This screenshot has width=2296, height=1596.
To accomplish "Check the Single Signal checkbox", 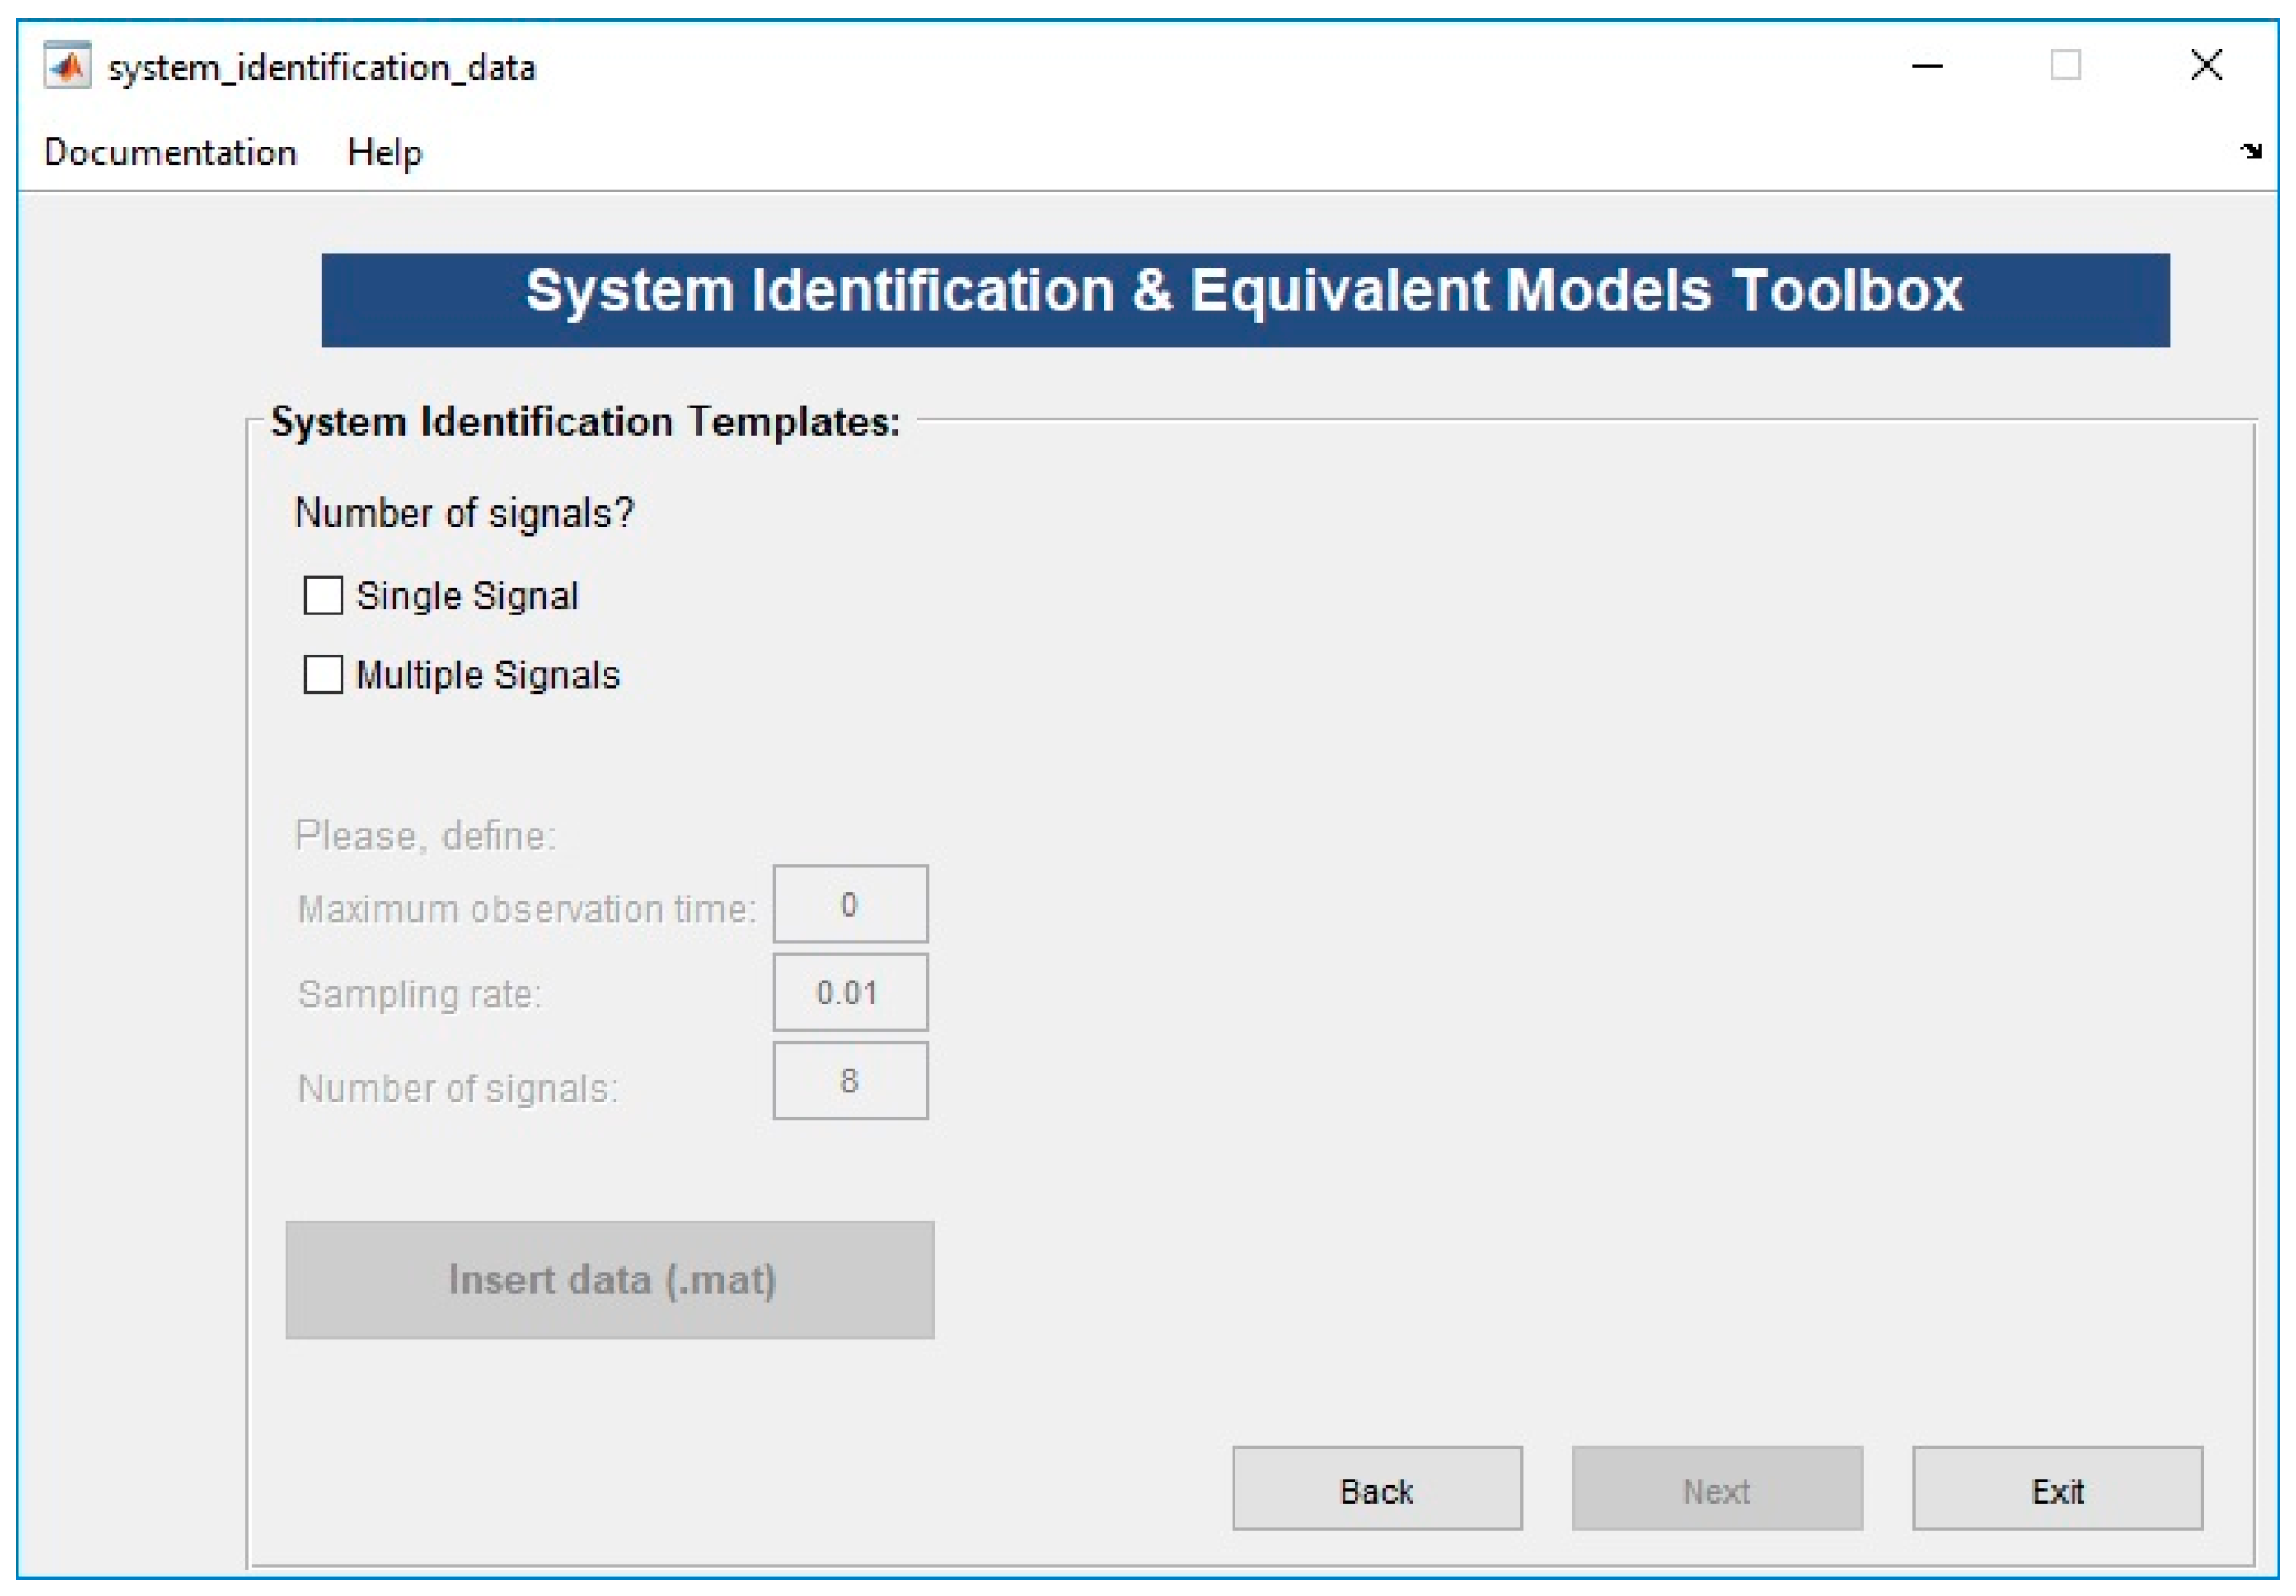I will [323, 596].
